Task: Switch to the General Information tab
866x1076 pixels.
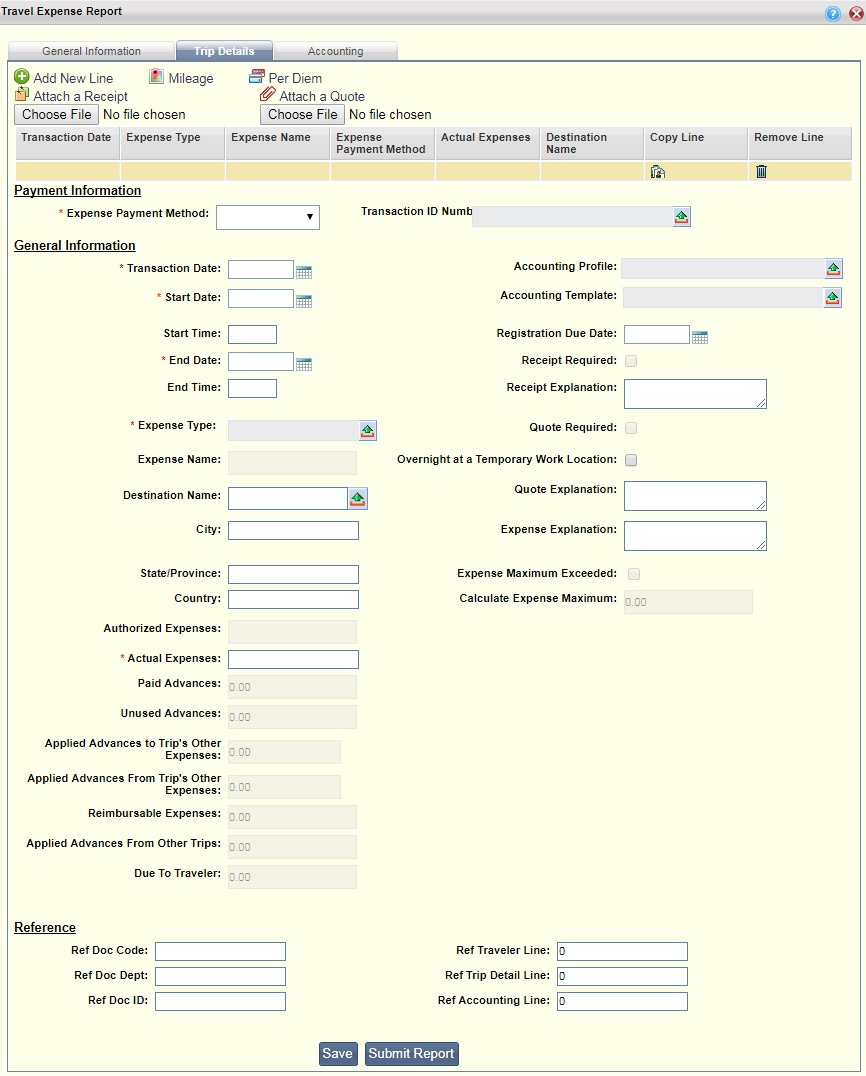Action: pos(91,51)
